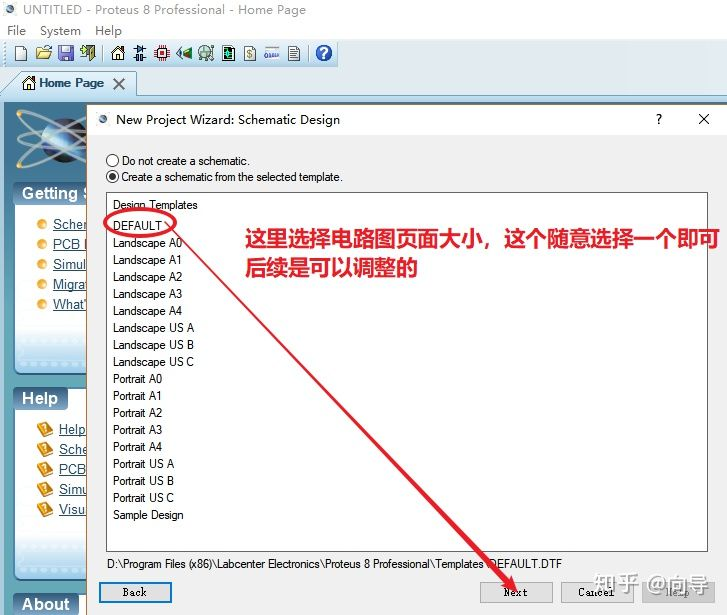
Task: Open the Gerber Viewer toolbar icon
Action: tap(206, 53)
